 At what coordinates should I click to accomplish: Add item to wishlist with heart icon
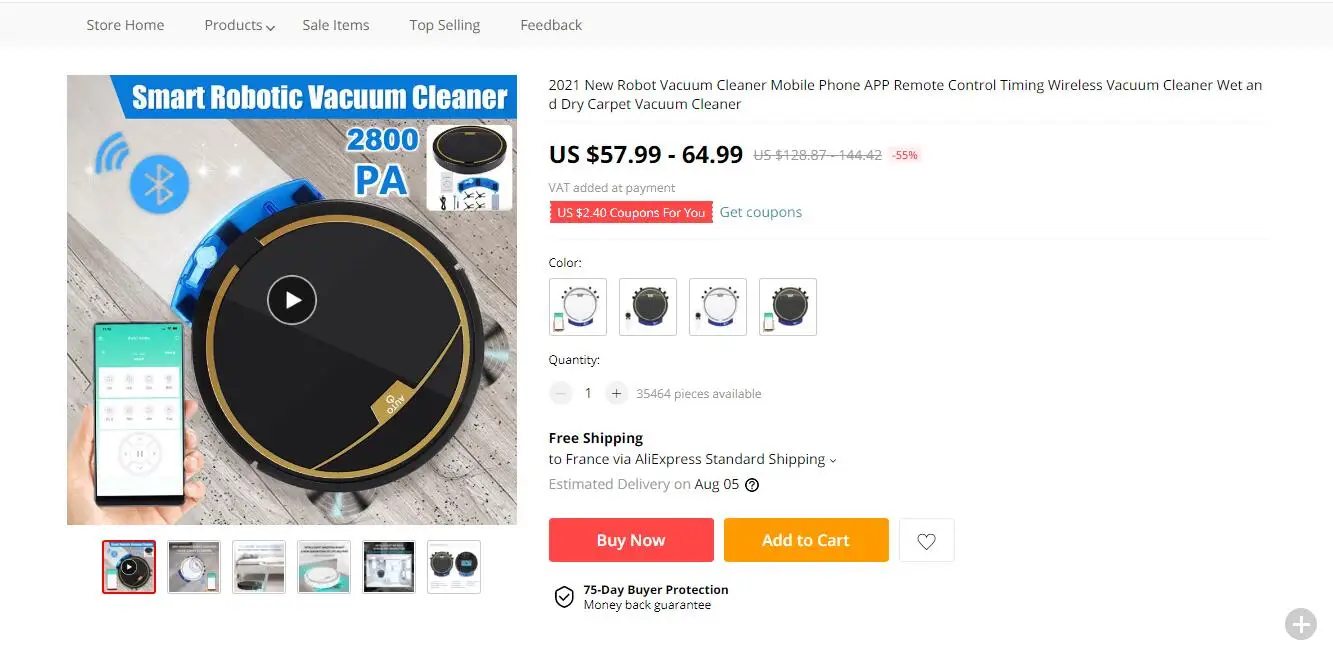[926, 540]
